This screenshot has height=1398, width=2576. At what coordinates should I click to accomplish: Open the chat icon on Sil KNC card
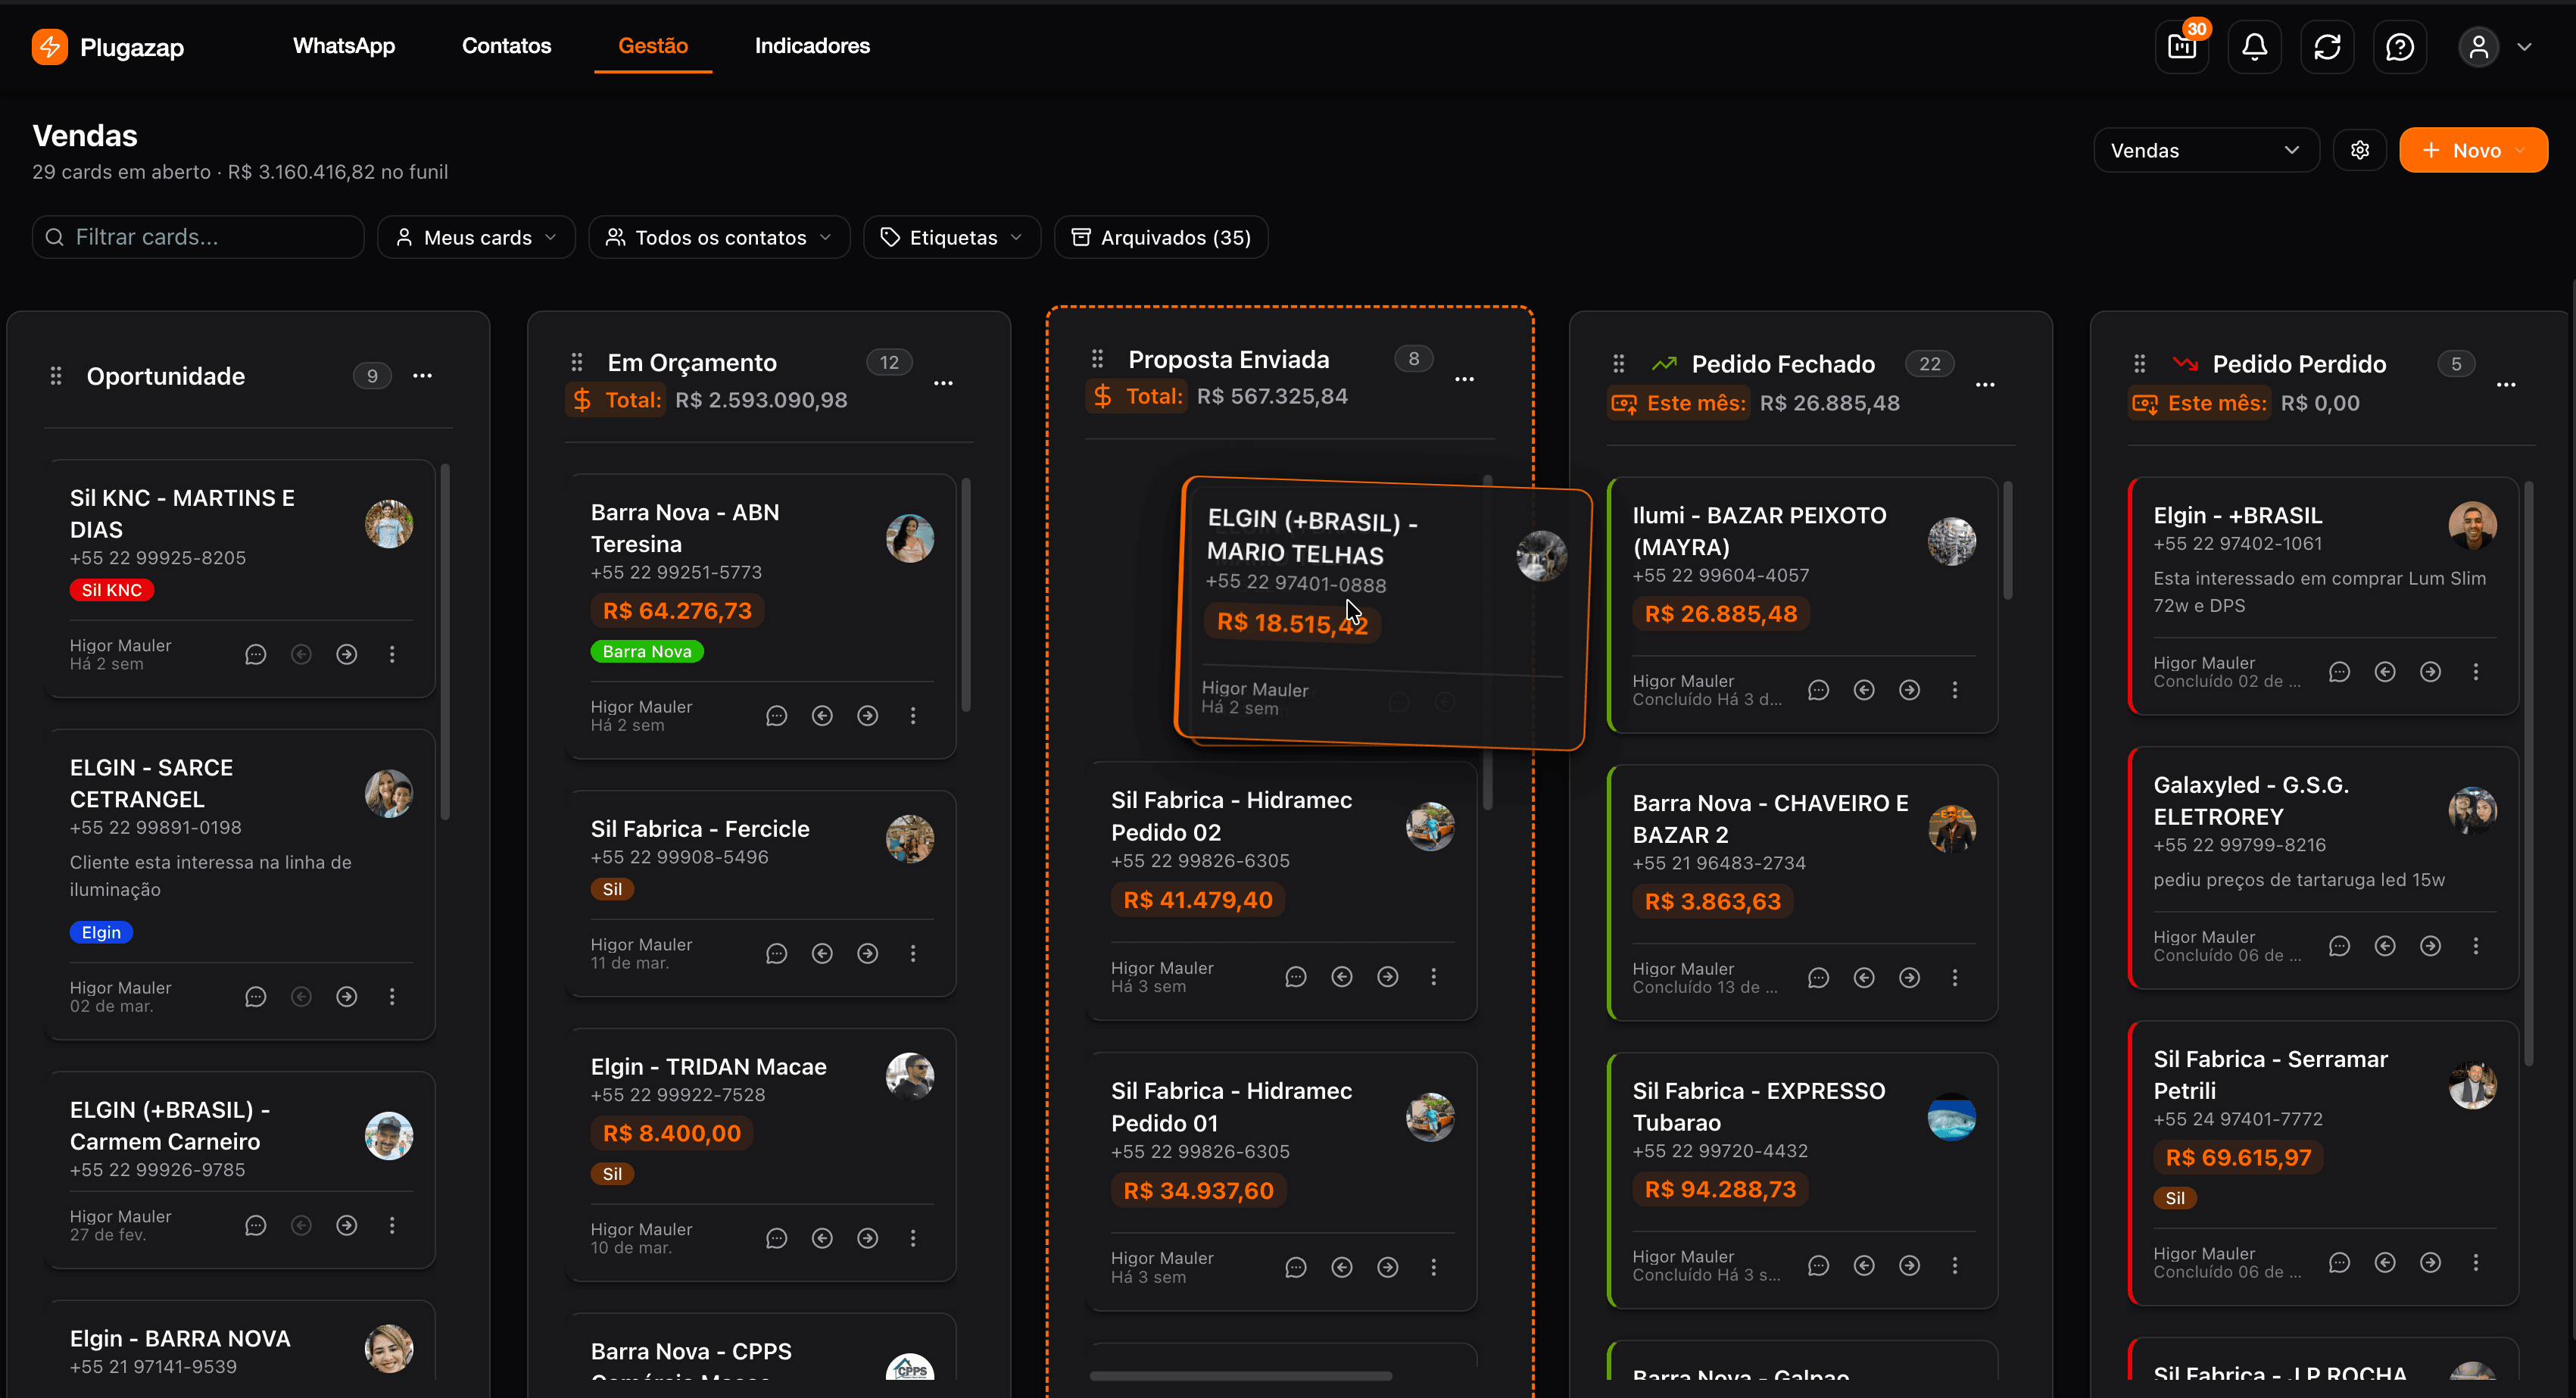pyautogui.click(x=255, y=654)
